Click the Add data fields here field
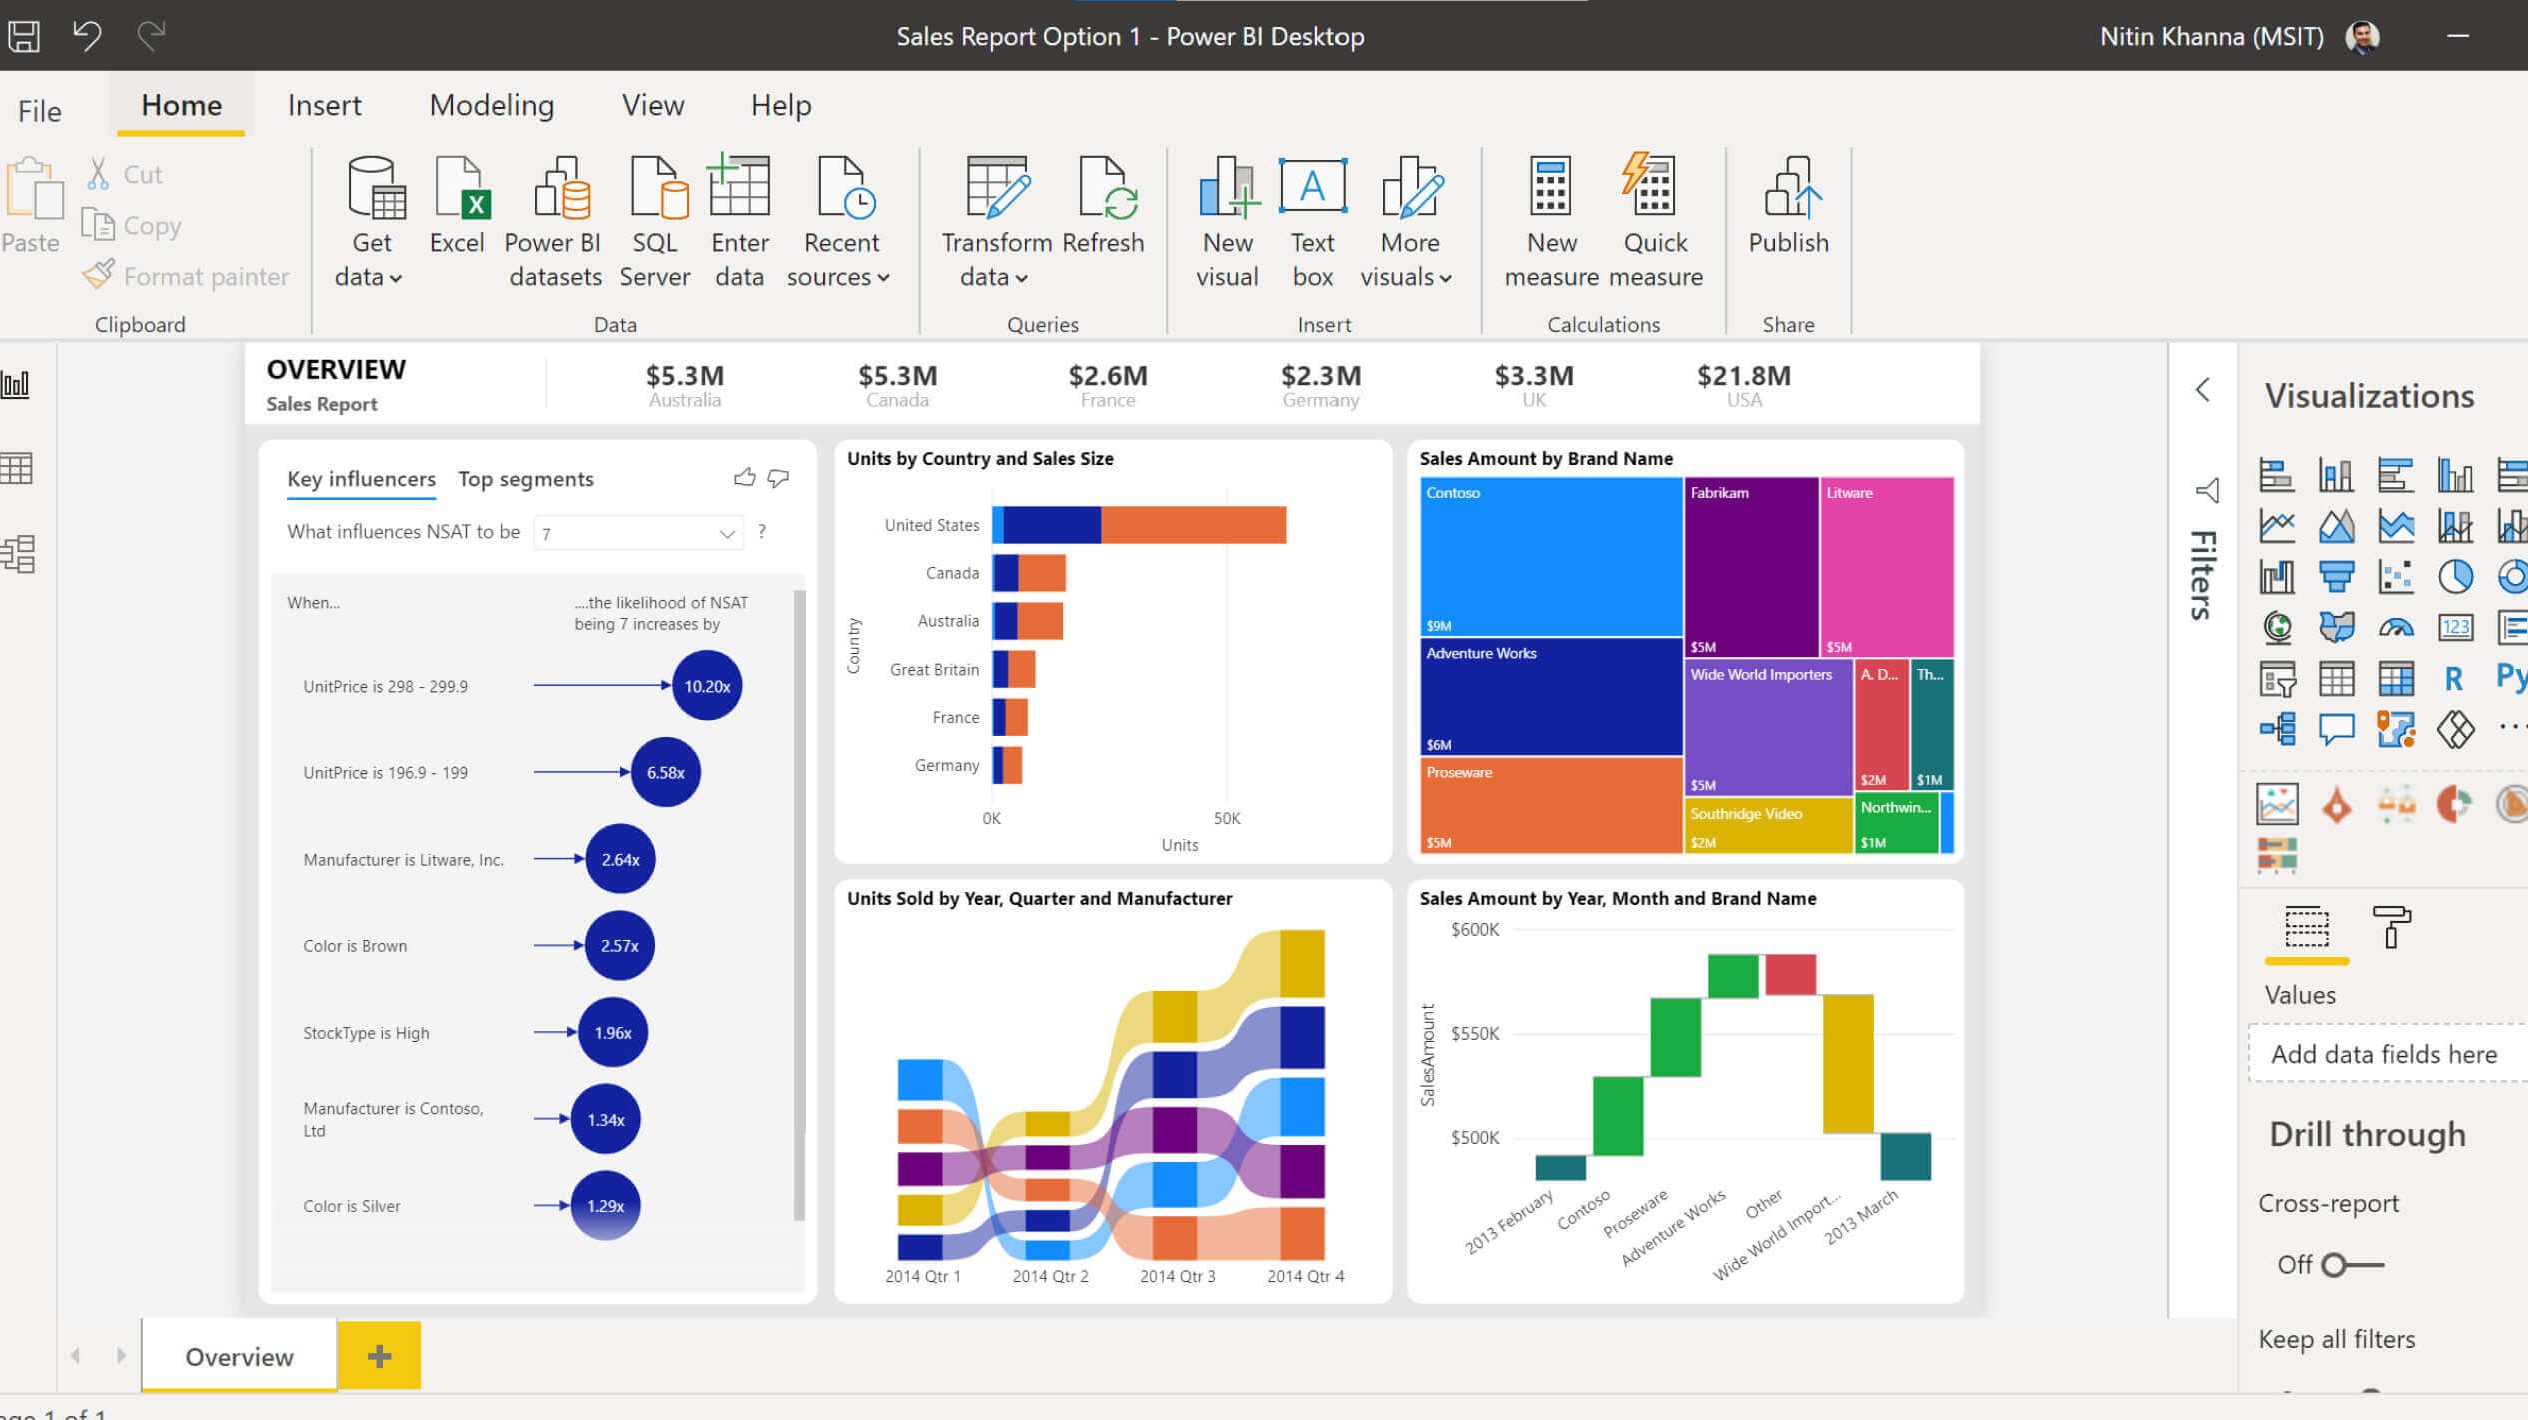The width and height of the screenshot is (2528, 1420). pyautogui.click(x=2384, y=1054)
